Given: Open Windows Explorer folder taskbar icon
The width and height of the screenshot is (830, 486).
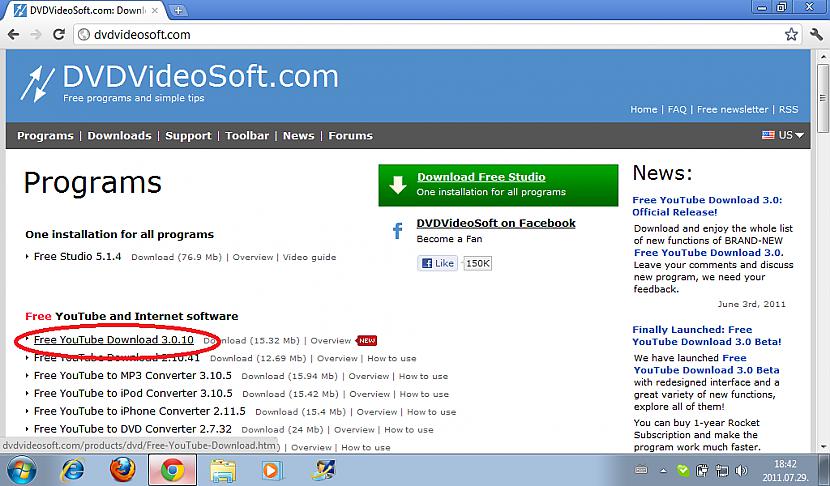Looking at the screenshot, I should [223, 470].
